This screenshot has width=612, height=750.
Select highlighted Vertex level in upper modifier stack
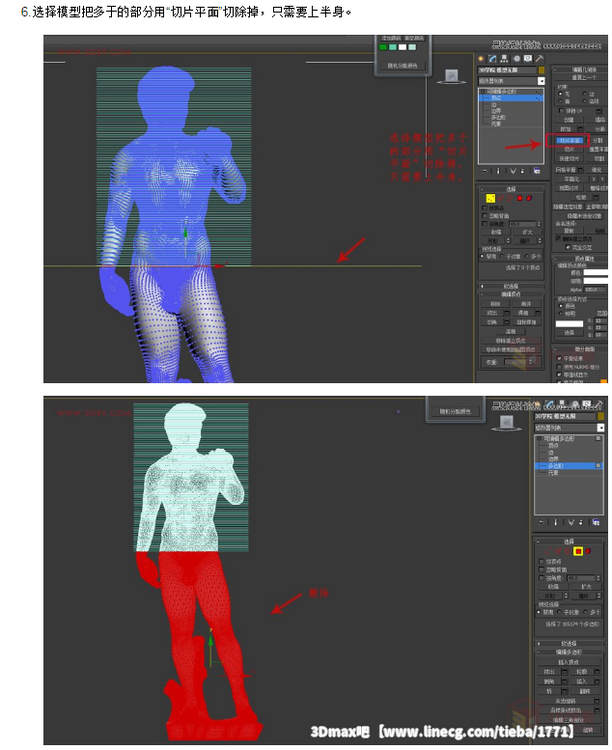pos(511,98)
